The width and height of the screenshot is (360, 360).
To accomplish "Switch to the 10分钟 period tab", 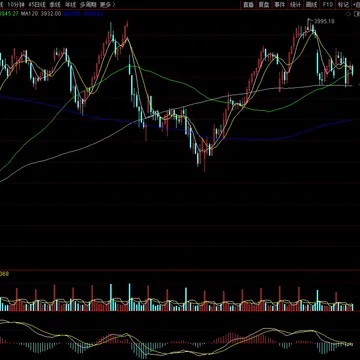I will [16, 4].
